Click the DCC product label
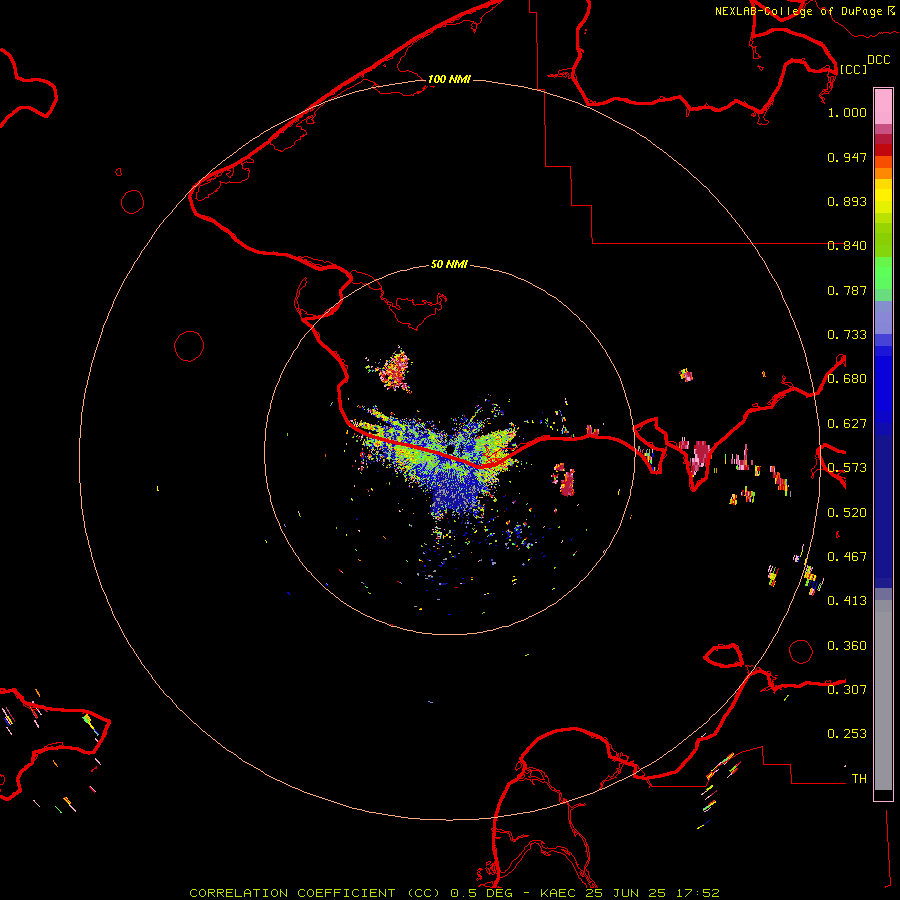 click(x=878, y=60)
